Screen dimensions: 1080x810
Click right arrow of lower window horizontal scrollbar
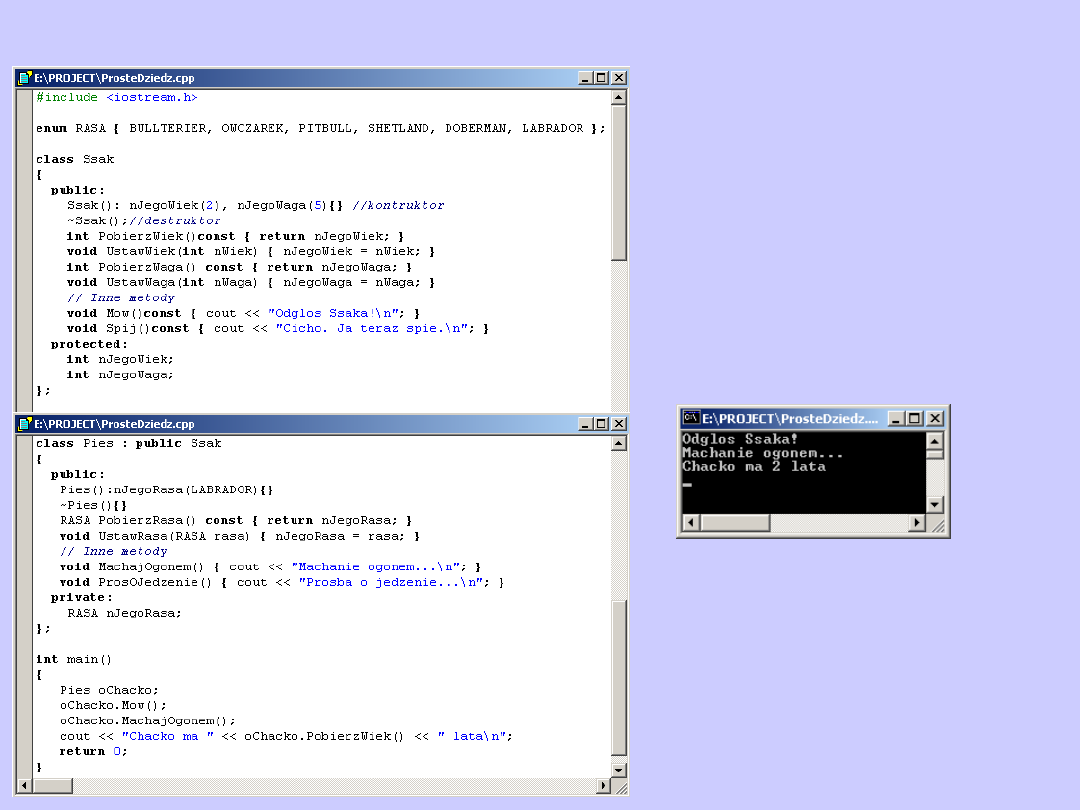(603, 785)
